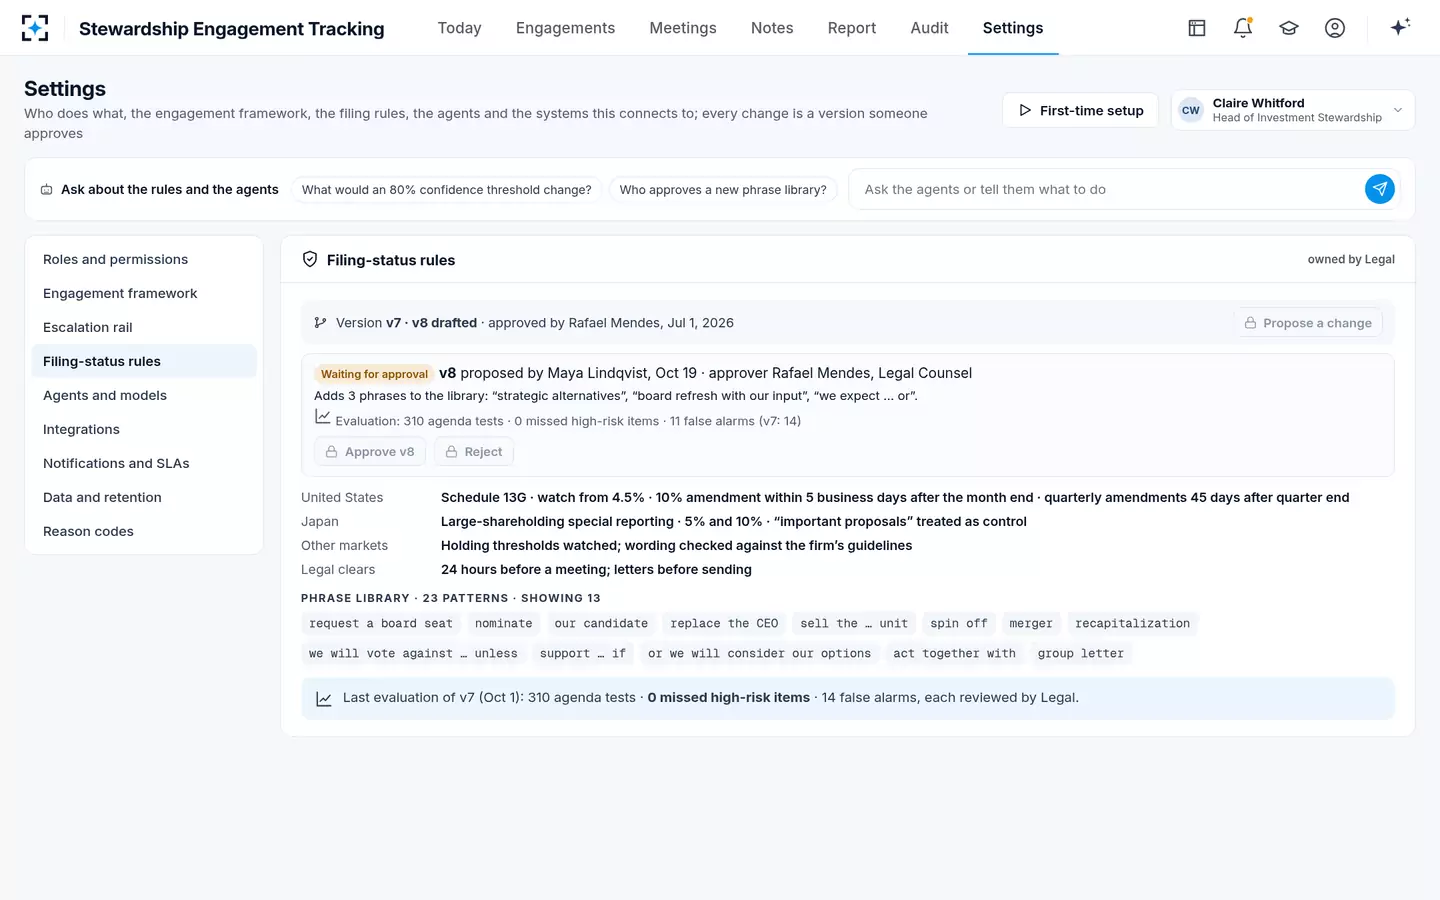Click the chart icon in Last evaluation banner
Screen dimensions: 1440x900
pos(324,699)
